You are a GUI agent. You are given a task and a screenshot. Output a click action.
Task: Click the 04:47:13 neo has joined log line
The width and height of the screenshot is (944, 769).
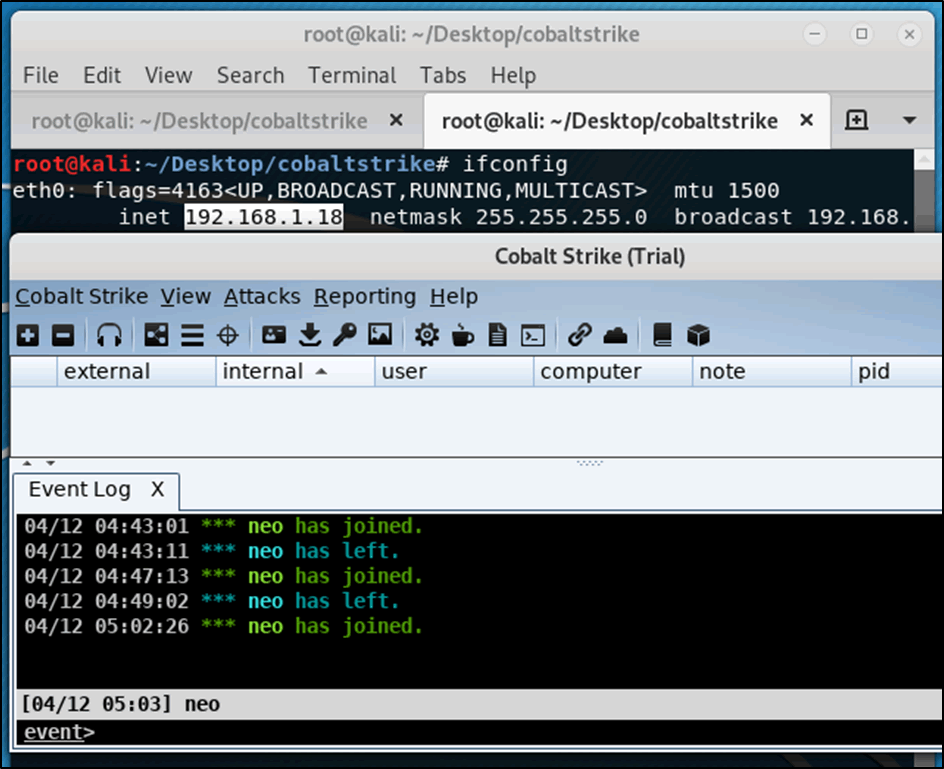[223, 576]
